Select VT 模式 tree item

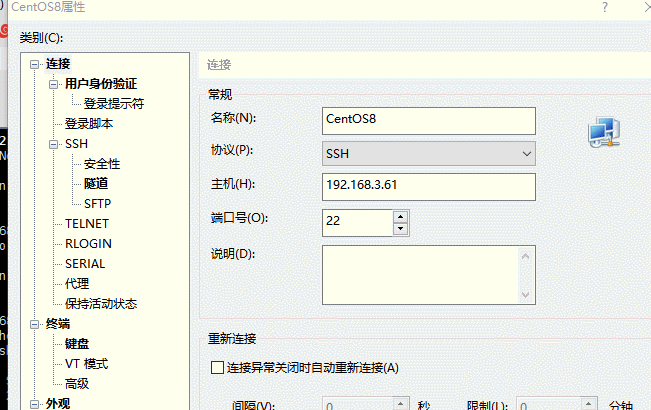point(86,364)
